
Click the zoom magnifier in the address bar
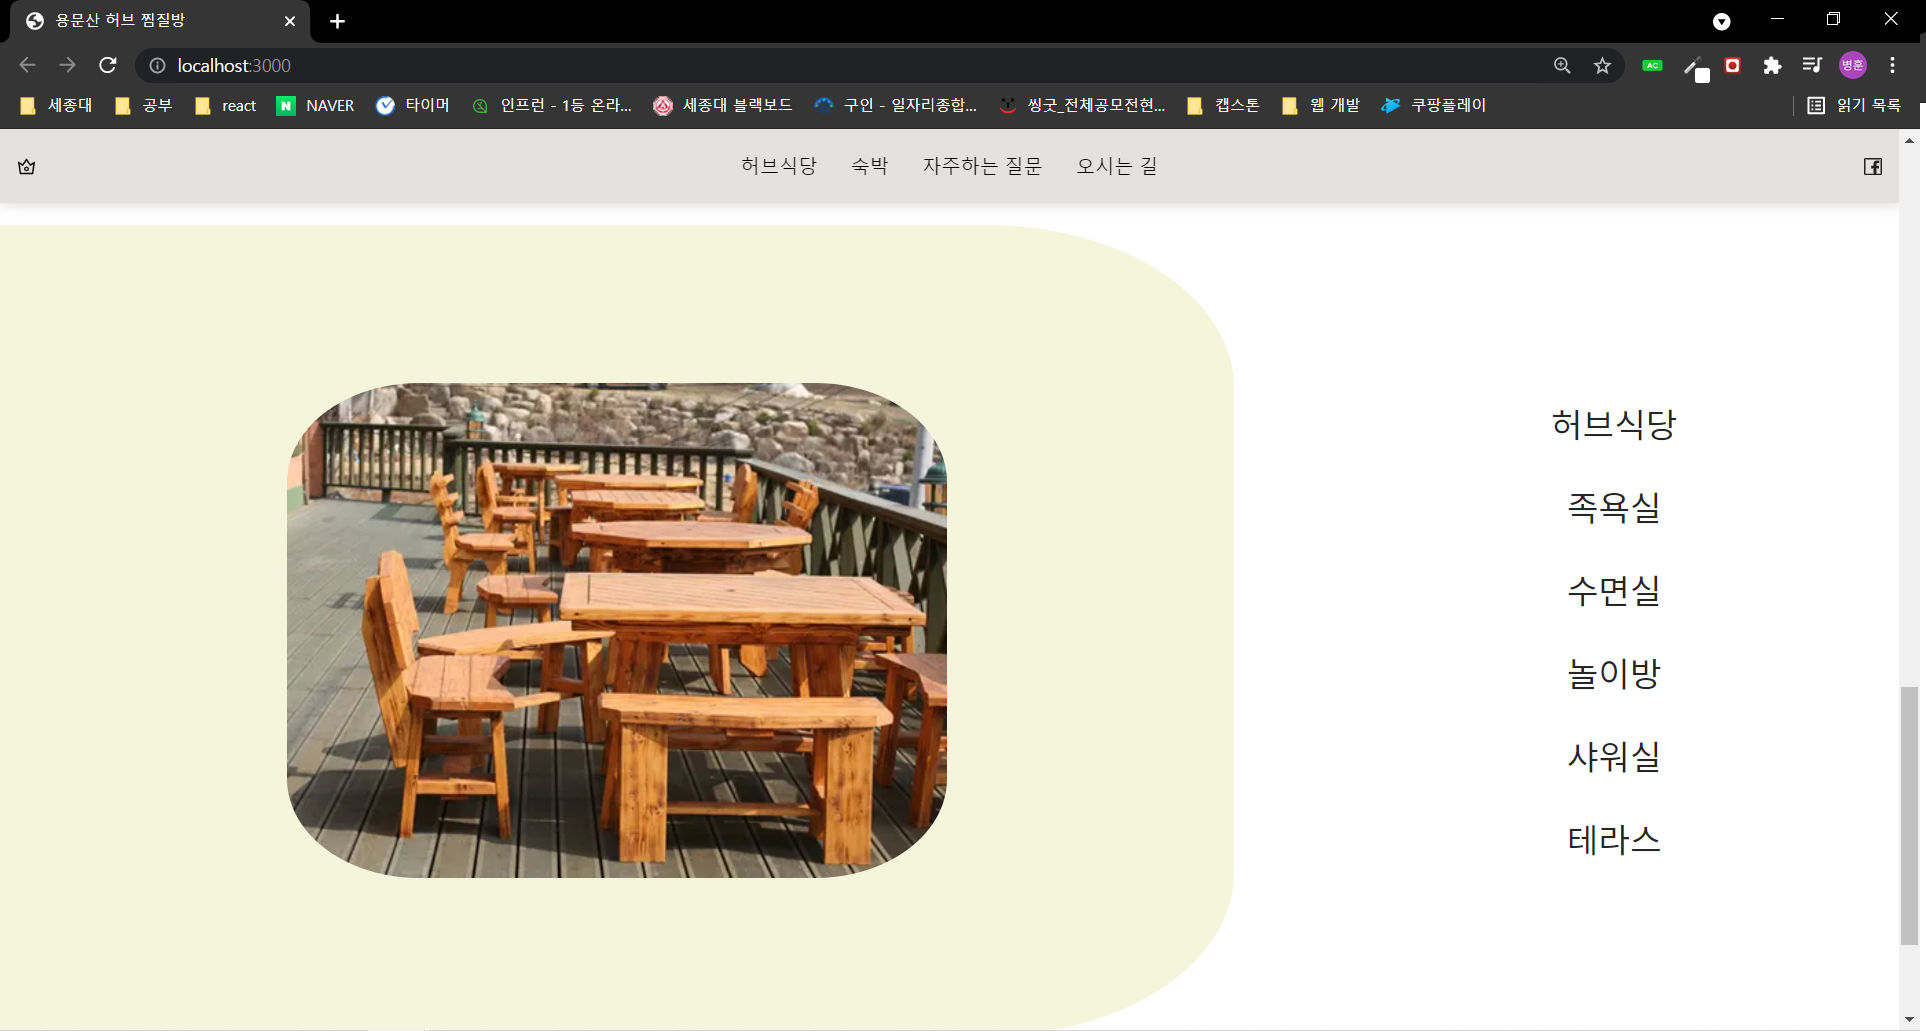tap(1562, 65)
